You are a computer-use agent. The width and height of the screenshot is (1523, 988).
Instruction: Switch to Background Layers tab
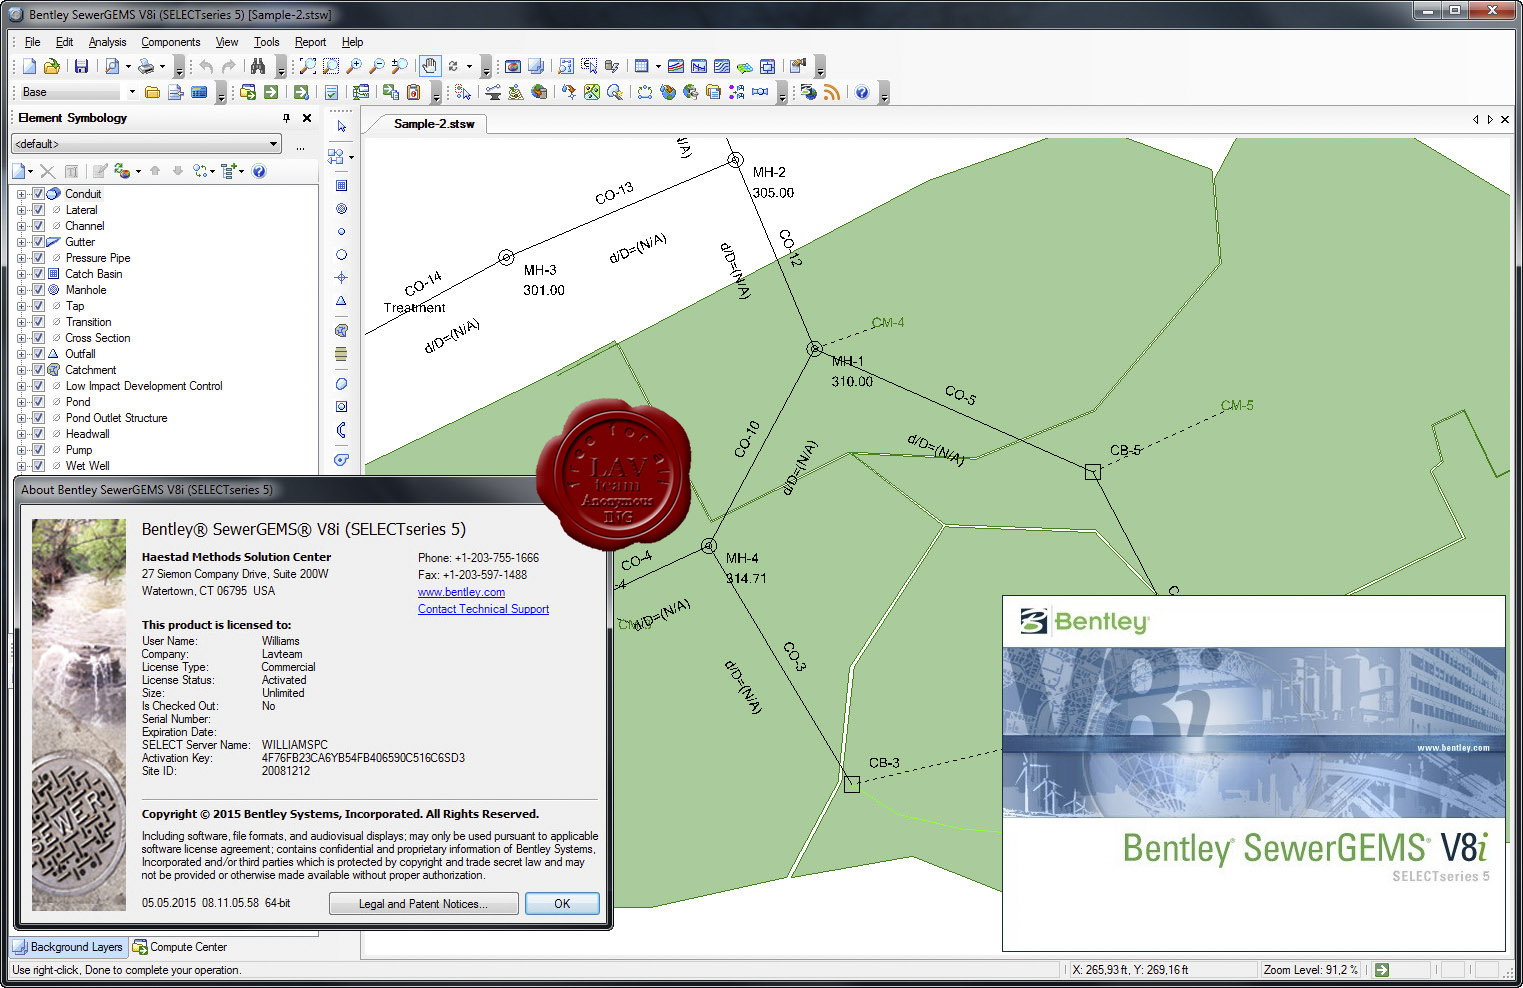(x=68, y=947)
